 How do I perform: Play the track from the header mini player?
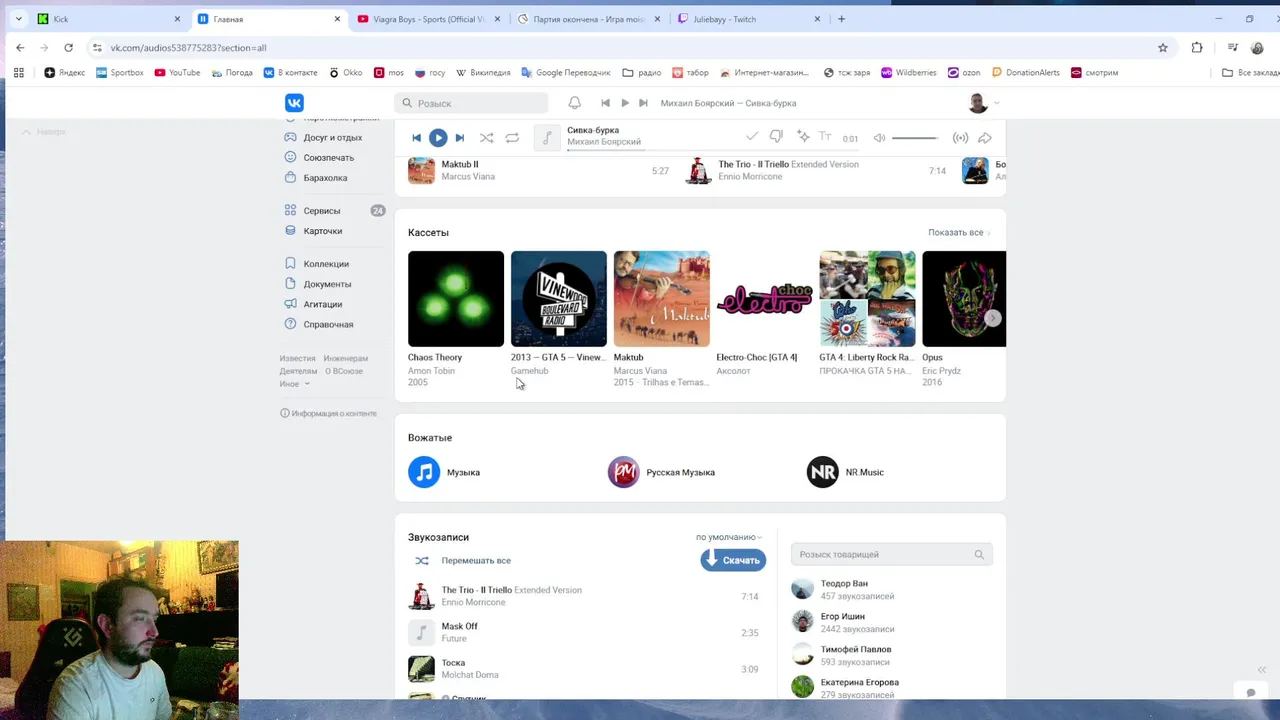[625, 103]
